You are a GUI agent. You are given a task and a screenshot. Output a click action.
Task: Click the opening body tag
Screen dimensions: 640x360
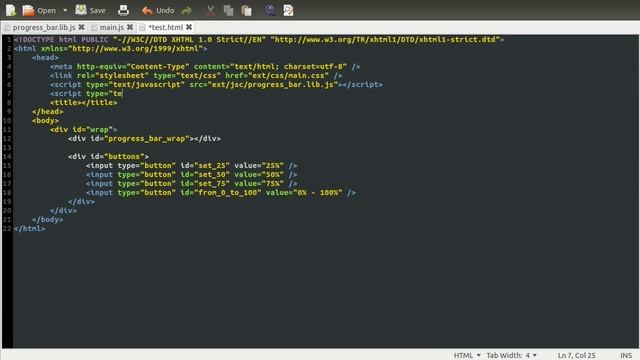(45, 120)
